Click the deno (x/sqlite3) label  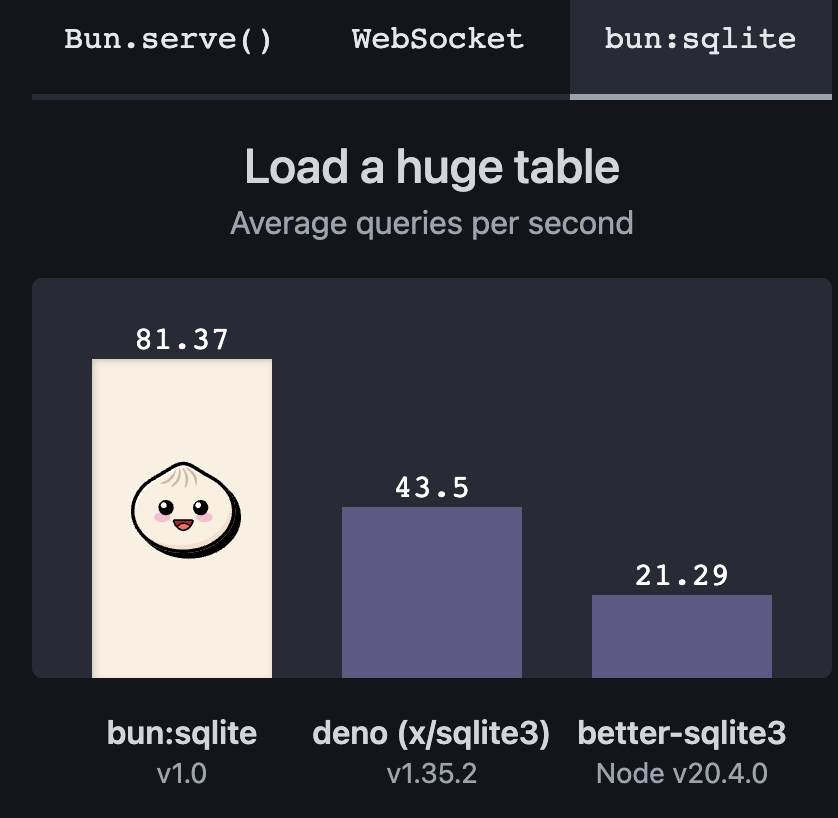(x=431, y=733)
